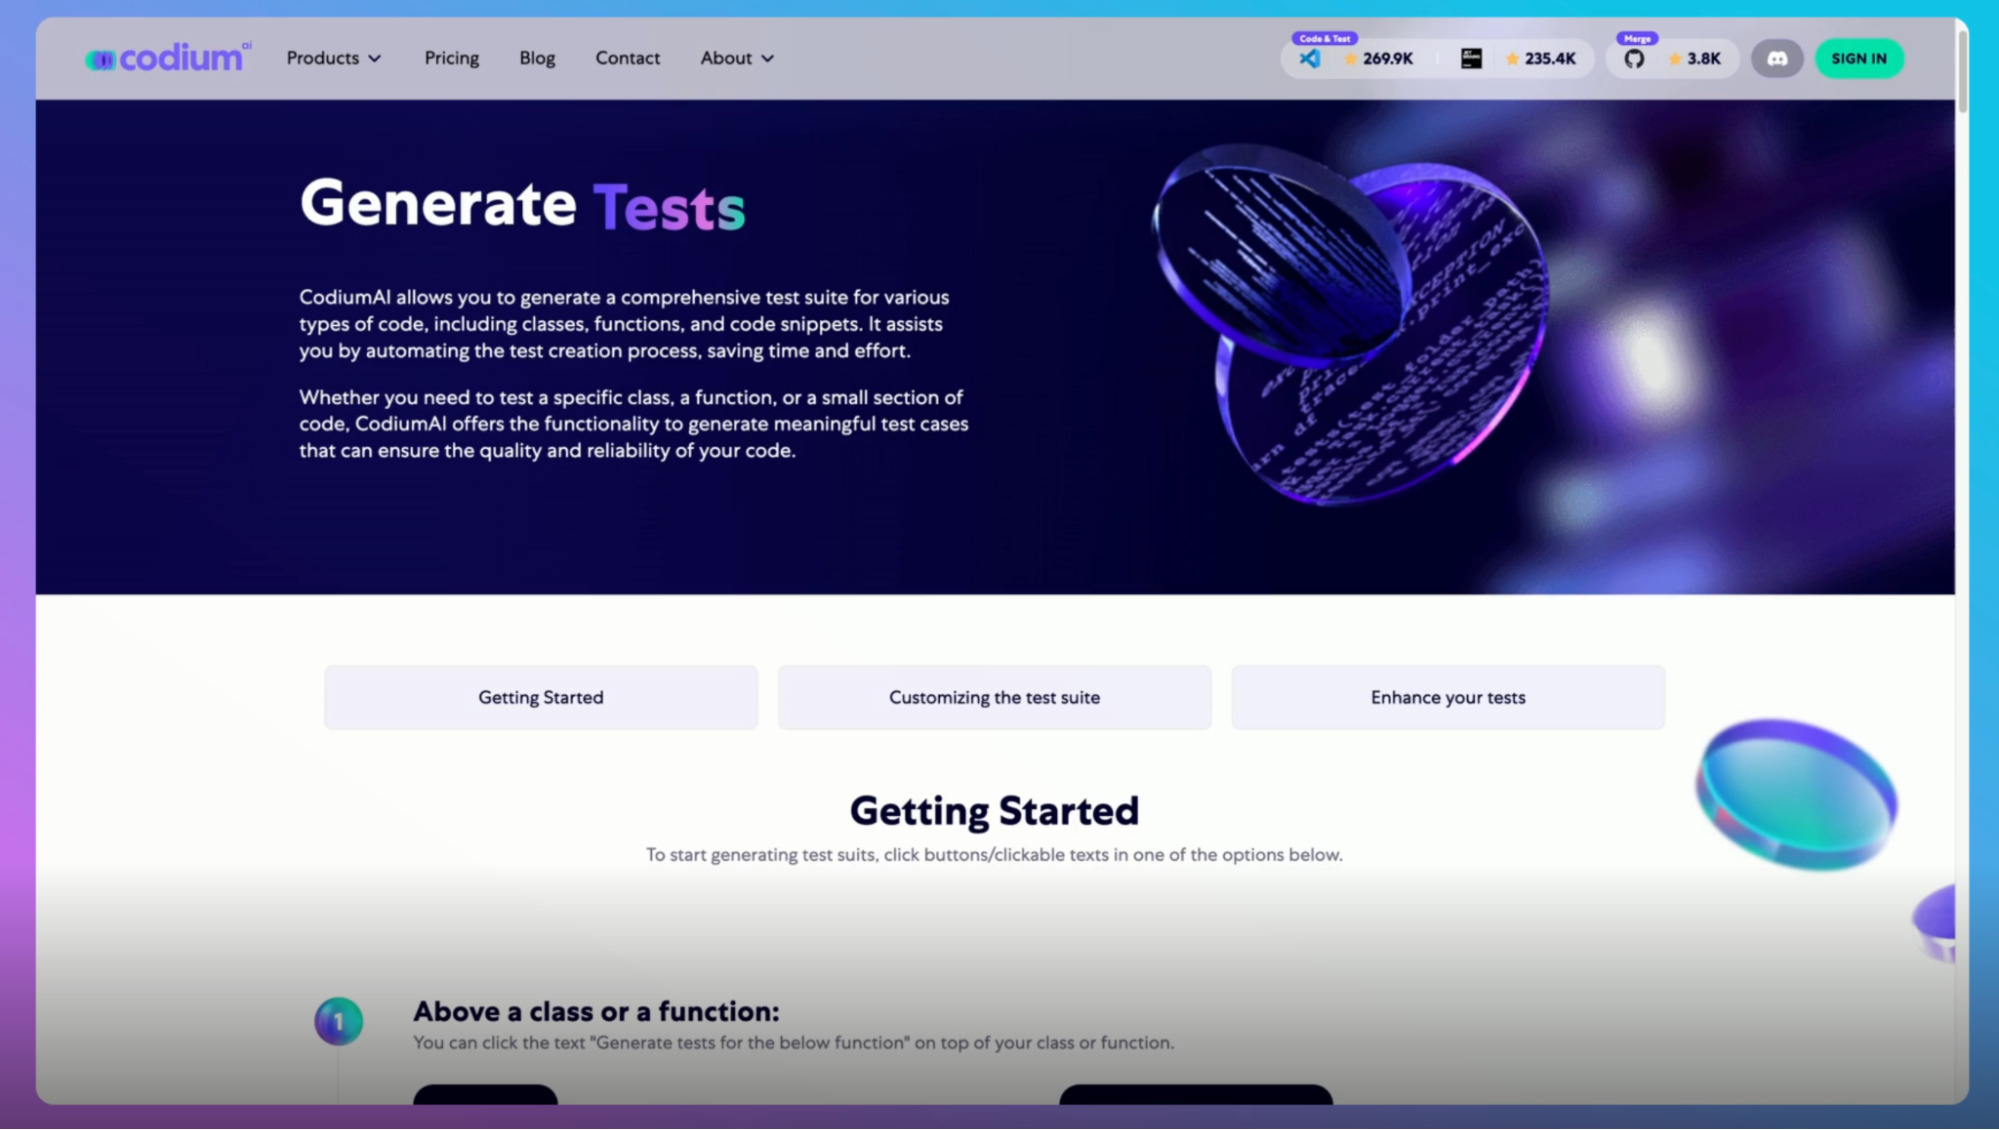Click the 'CodiumAI allows you to generate' paragraph
The width and height of the screenshot is (1999, 1130).
click(624, 323)
